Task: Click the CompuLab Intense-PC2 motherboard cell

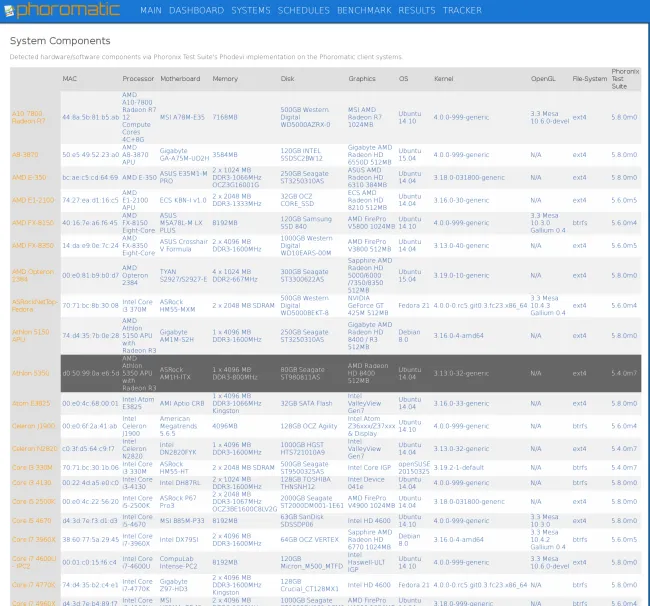Action: click(179, 562)
